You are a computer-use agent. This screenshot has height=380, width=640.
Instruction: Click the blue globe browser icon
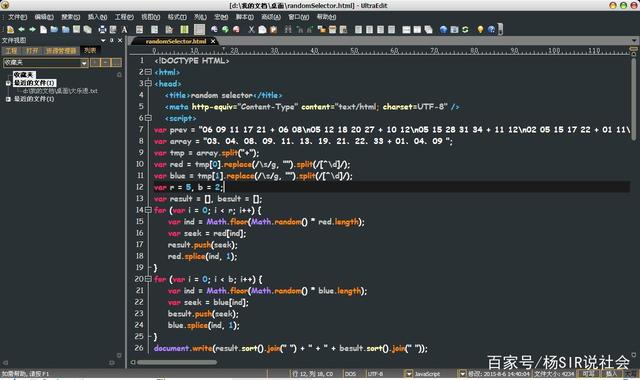[x=443, y=29]
